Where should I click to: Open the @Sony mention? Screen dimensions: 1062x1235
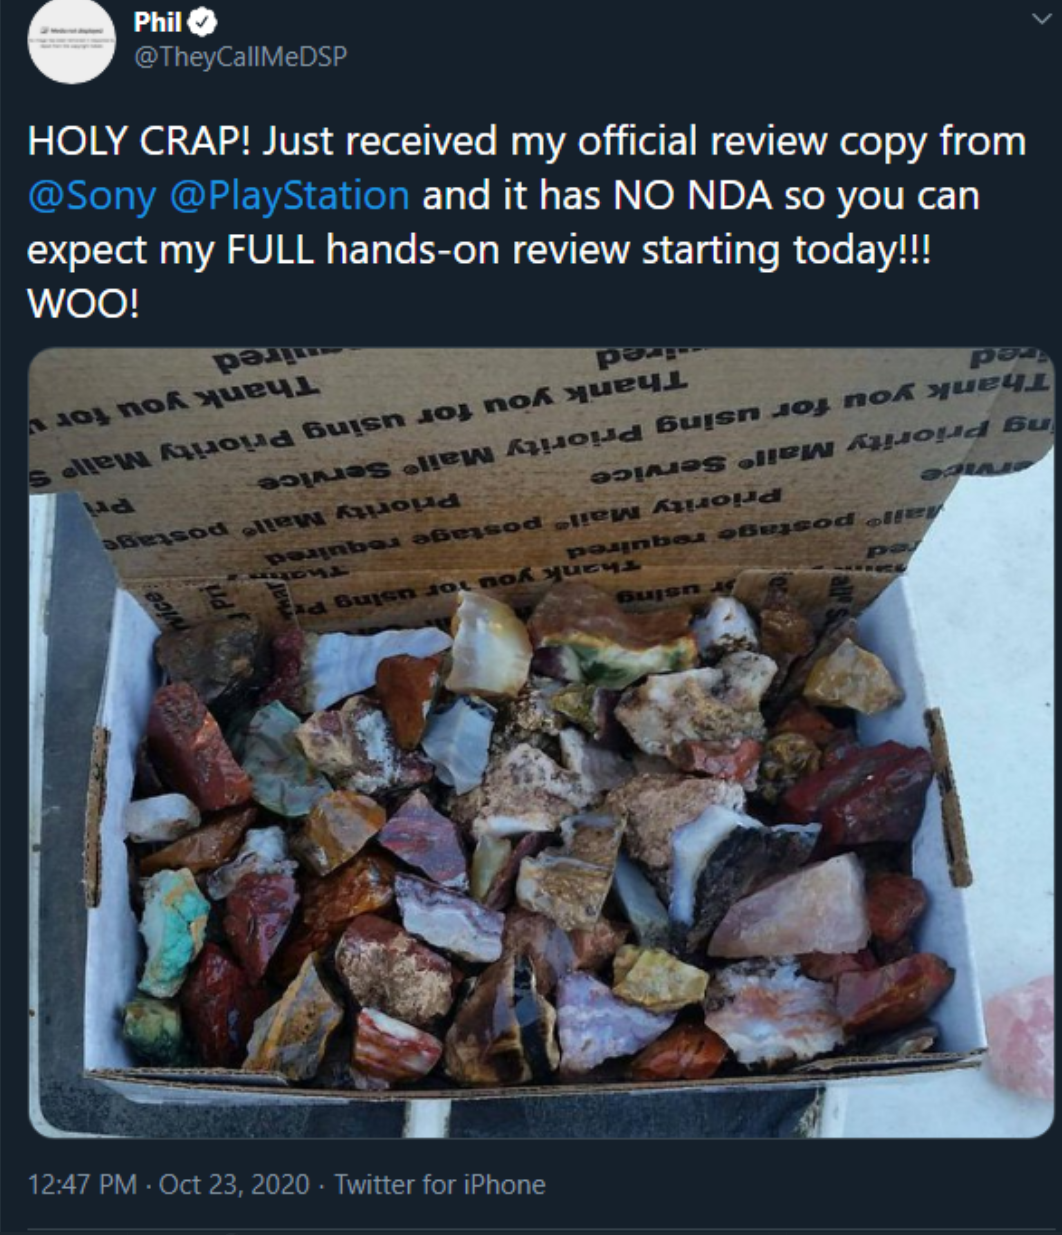91,195
